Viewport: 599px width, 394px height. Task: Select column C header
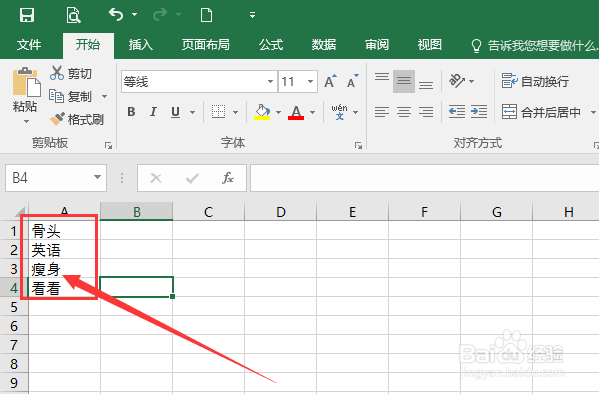click(208, 212)
